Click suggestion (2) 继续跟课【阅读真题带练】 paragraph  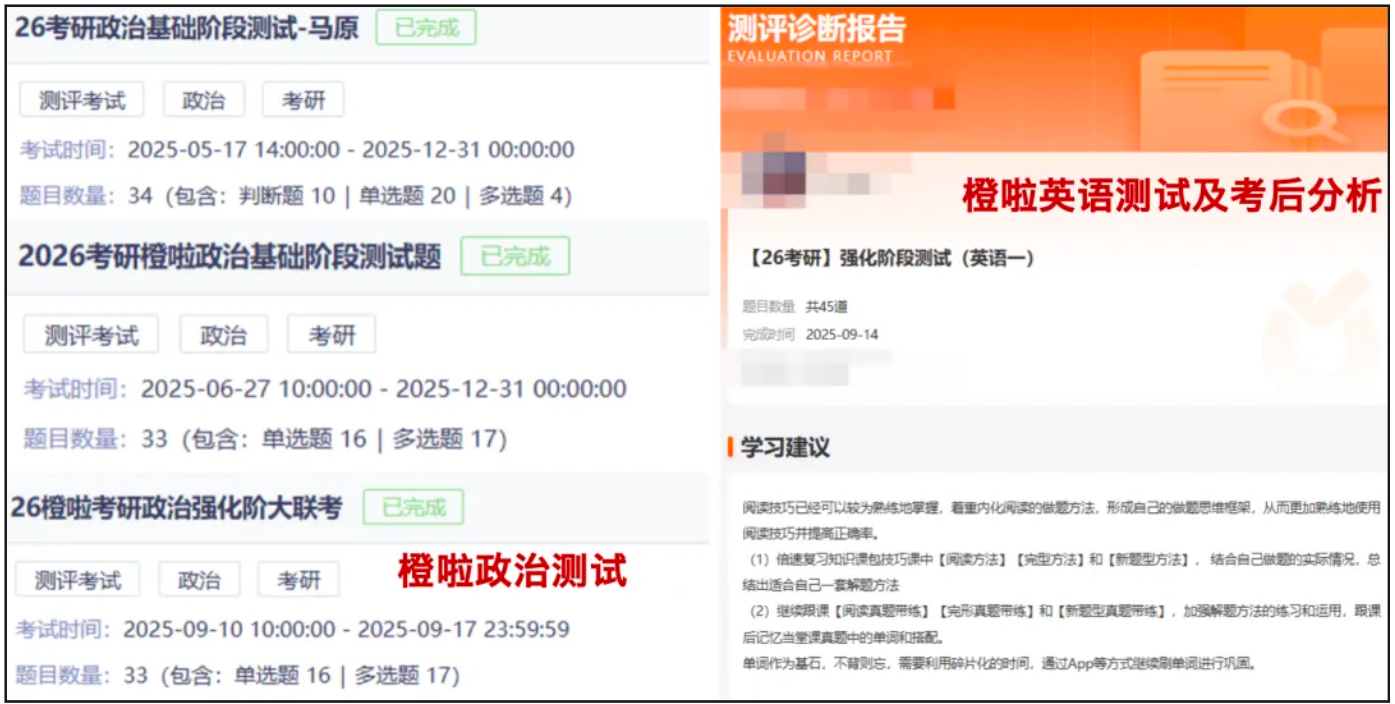[x=1063, y=623]
